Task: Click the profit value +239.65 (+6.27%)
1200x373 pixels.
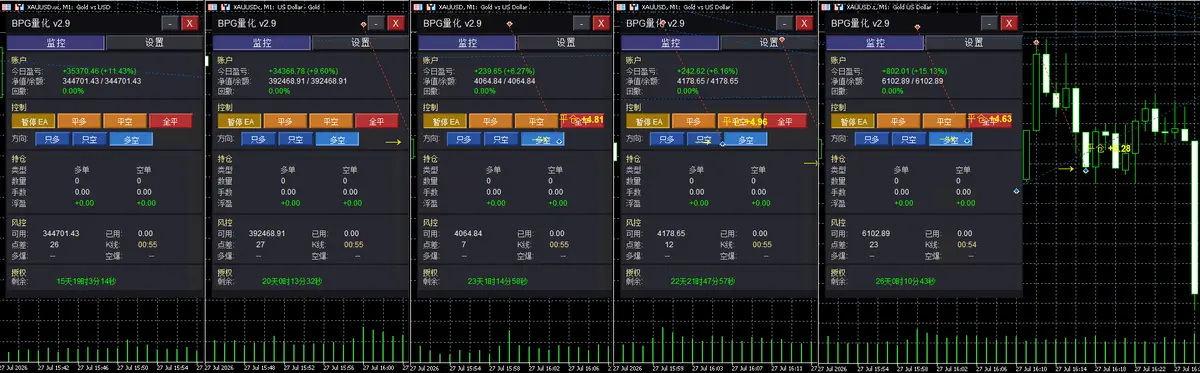Action: 505,72
